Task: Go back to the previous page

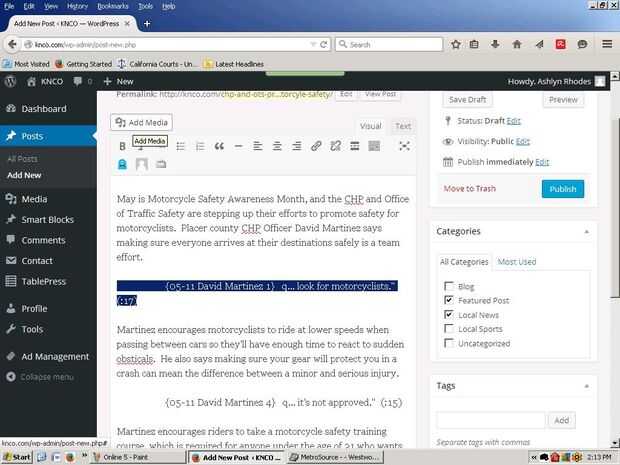Action: coord(12,44)
